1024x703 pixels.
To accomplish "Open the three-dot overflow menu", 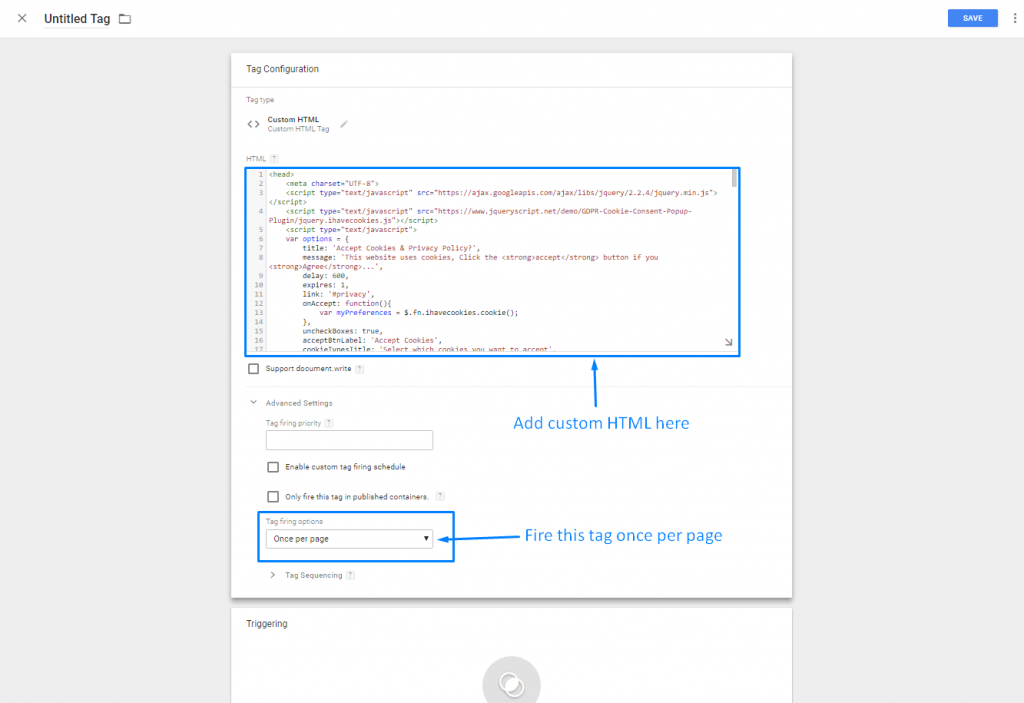I will pyautogui.click(x=1014, y=18).
